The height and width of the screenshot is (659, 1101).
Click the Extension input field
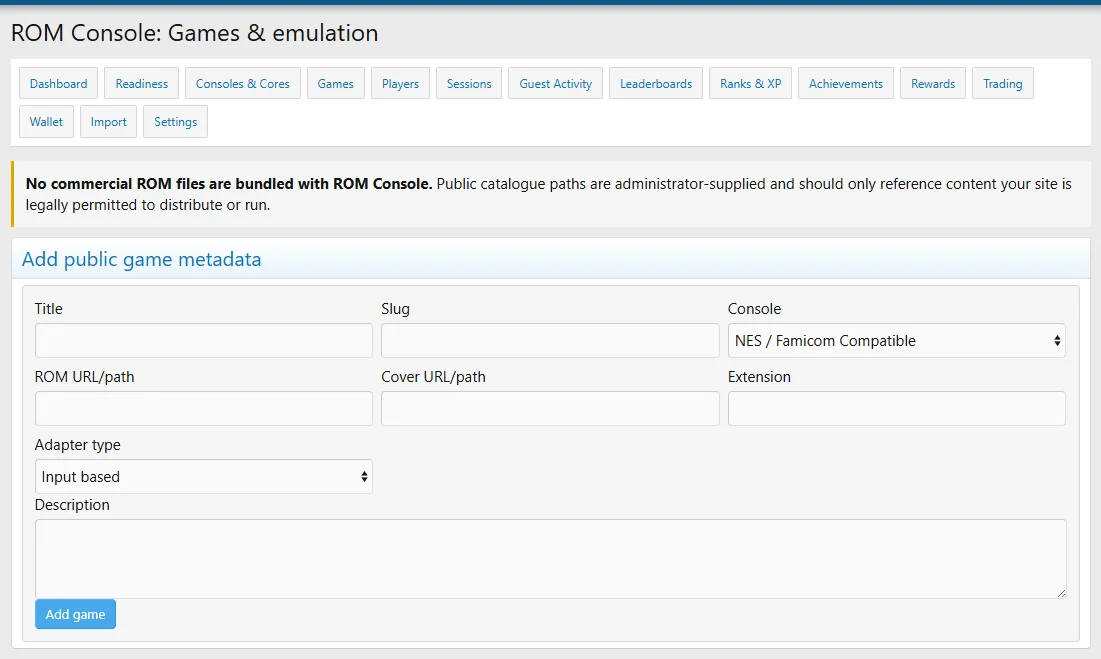tap(897, 408)
